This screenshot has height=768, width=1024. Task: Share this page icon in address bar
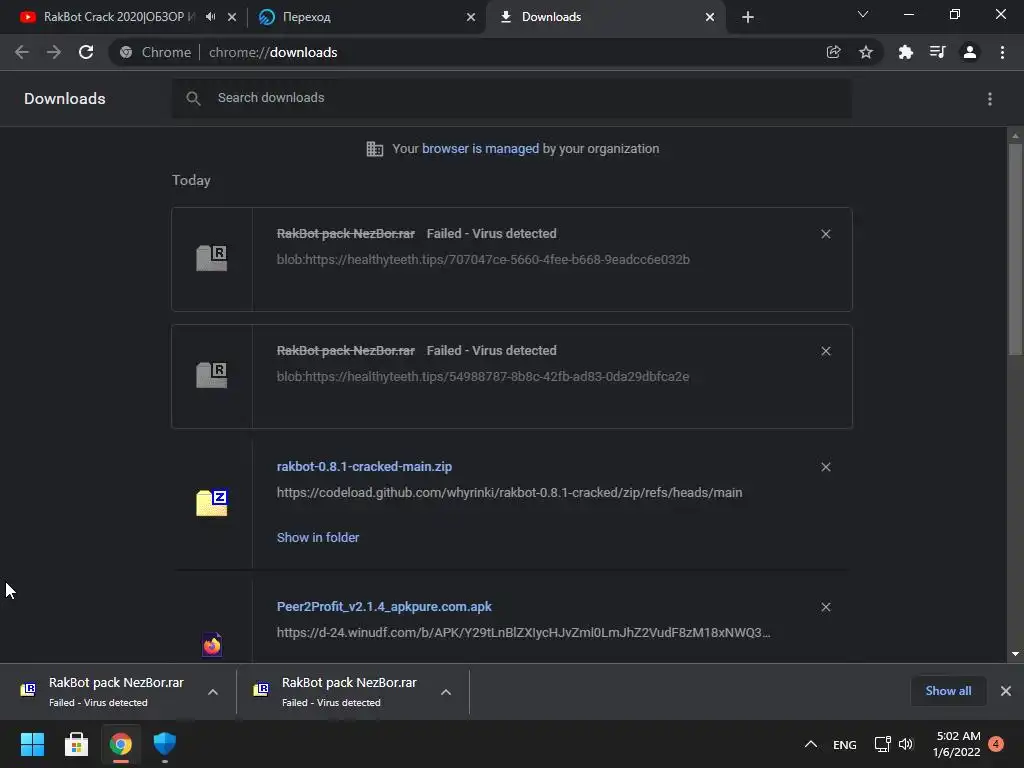(x=833, y=52)
